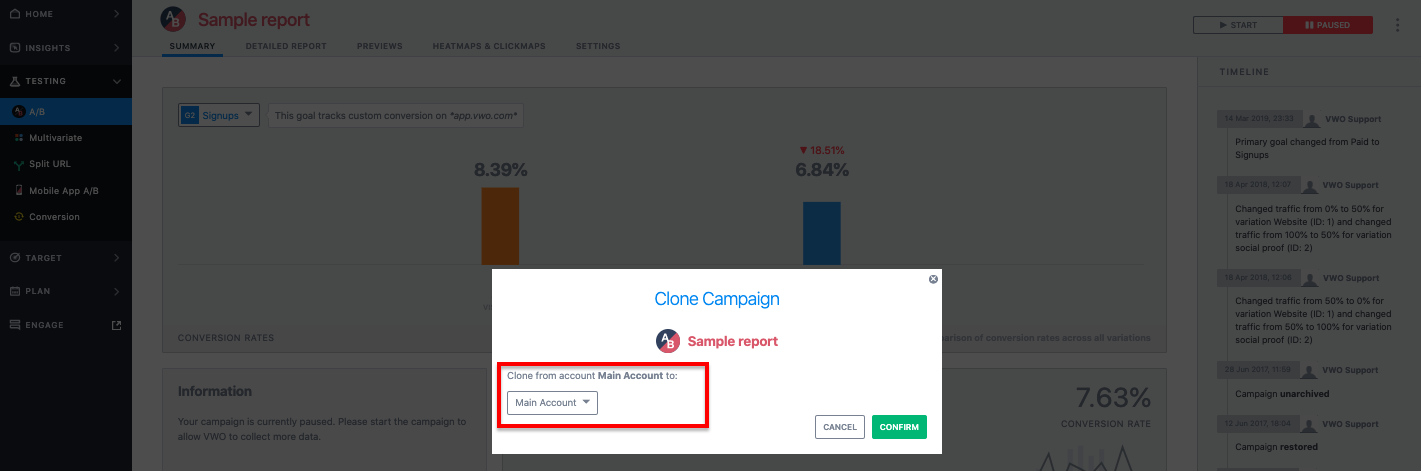The width and height of the screenshot is (1421, 471).
Task: Expand the Target sidebar section
Action: [66, 258]
